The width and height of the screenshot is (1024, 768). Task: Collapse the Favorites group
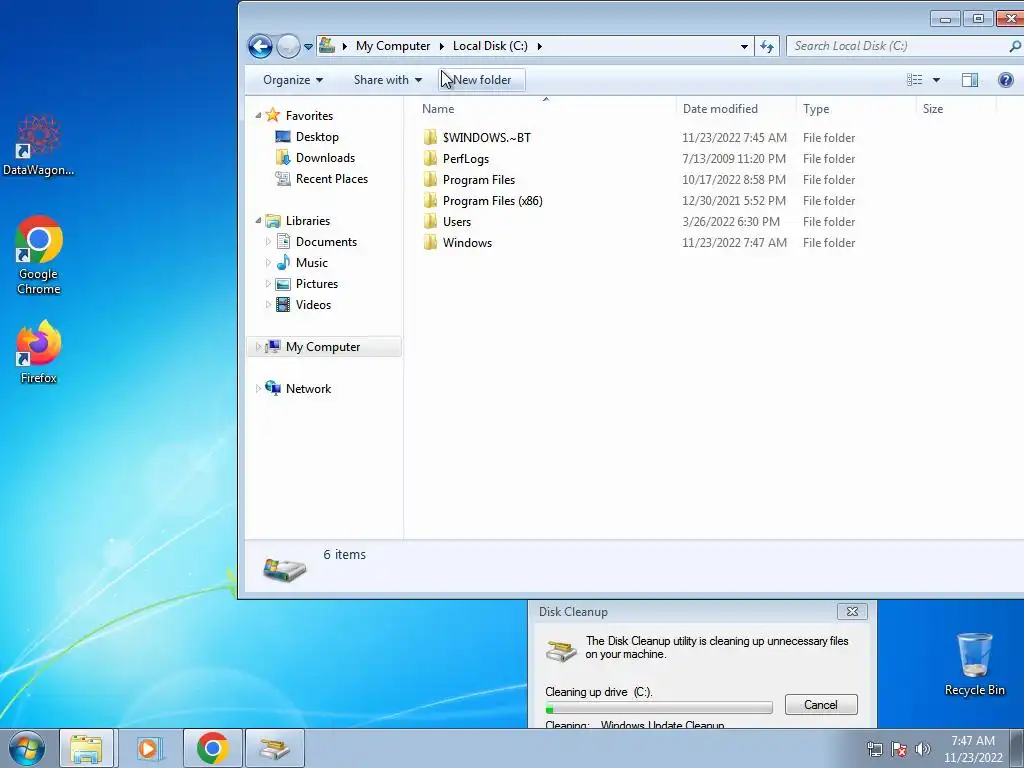[258, 116]
